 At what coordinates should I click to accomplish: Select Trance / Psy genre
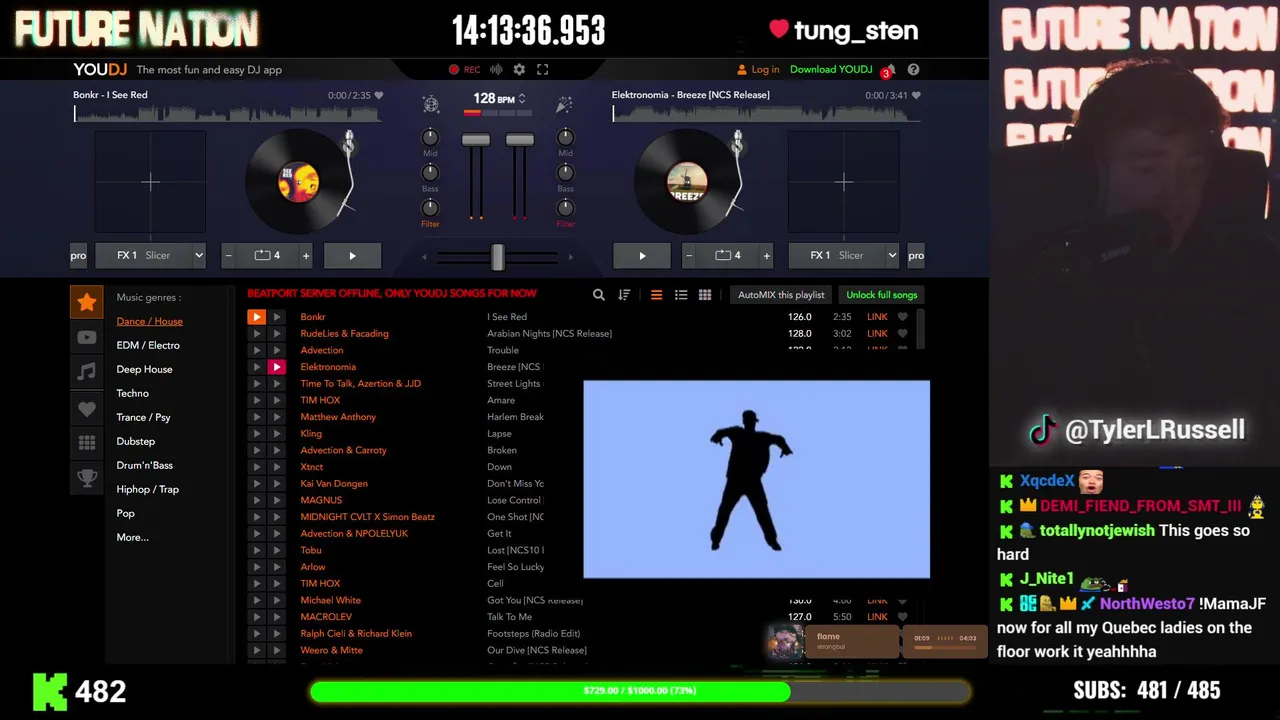(x=143, y=417)
